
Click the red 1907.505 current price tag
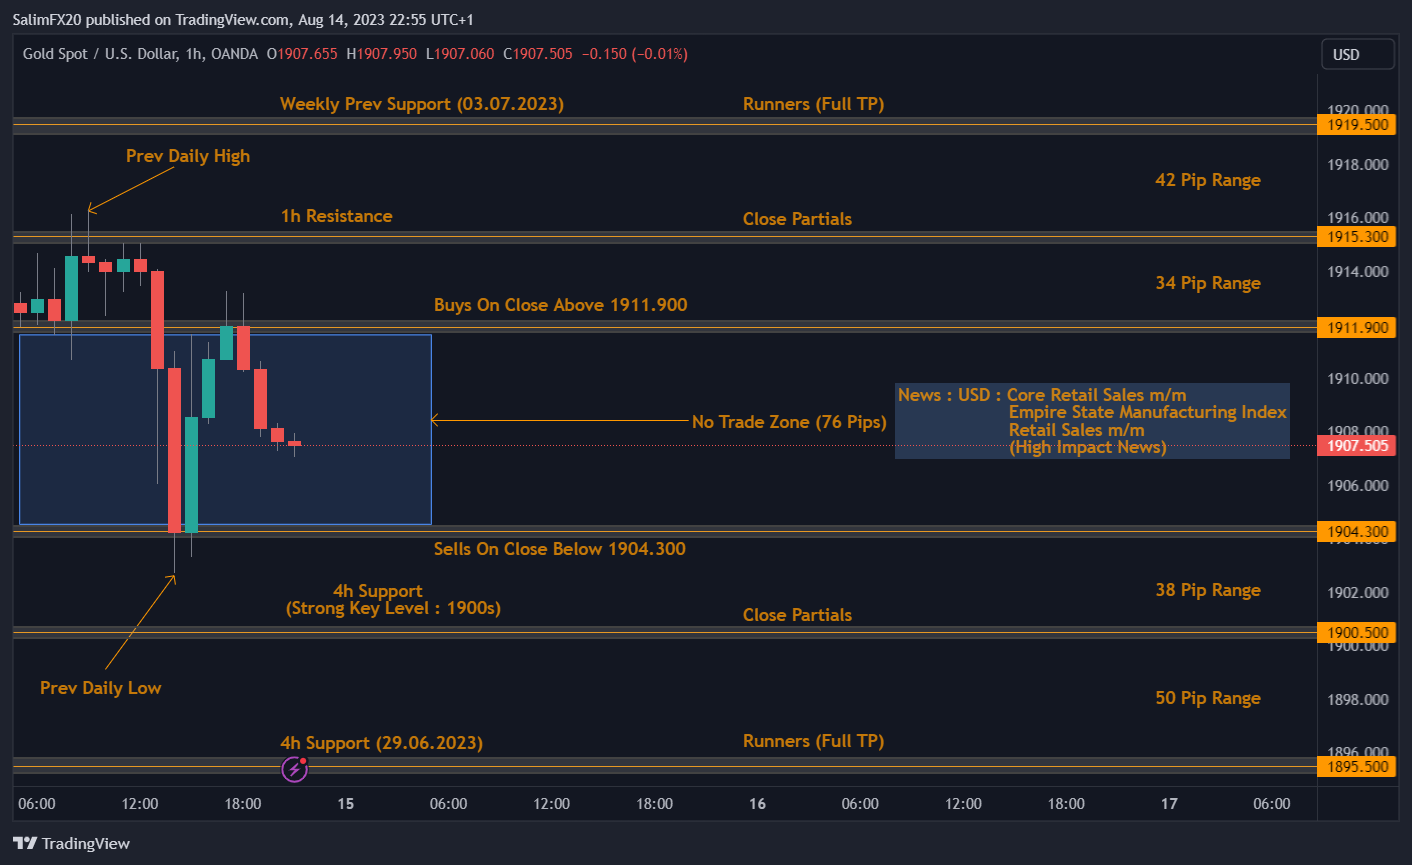[x=1356, y=445]
